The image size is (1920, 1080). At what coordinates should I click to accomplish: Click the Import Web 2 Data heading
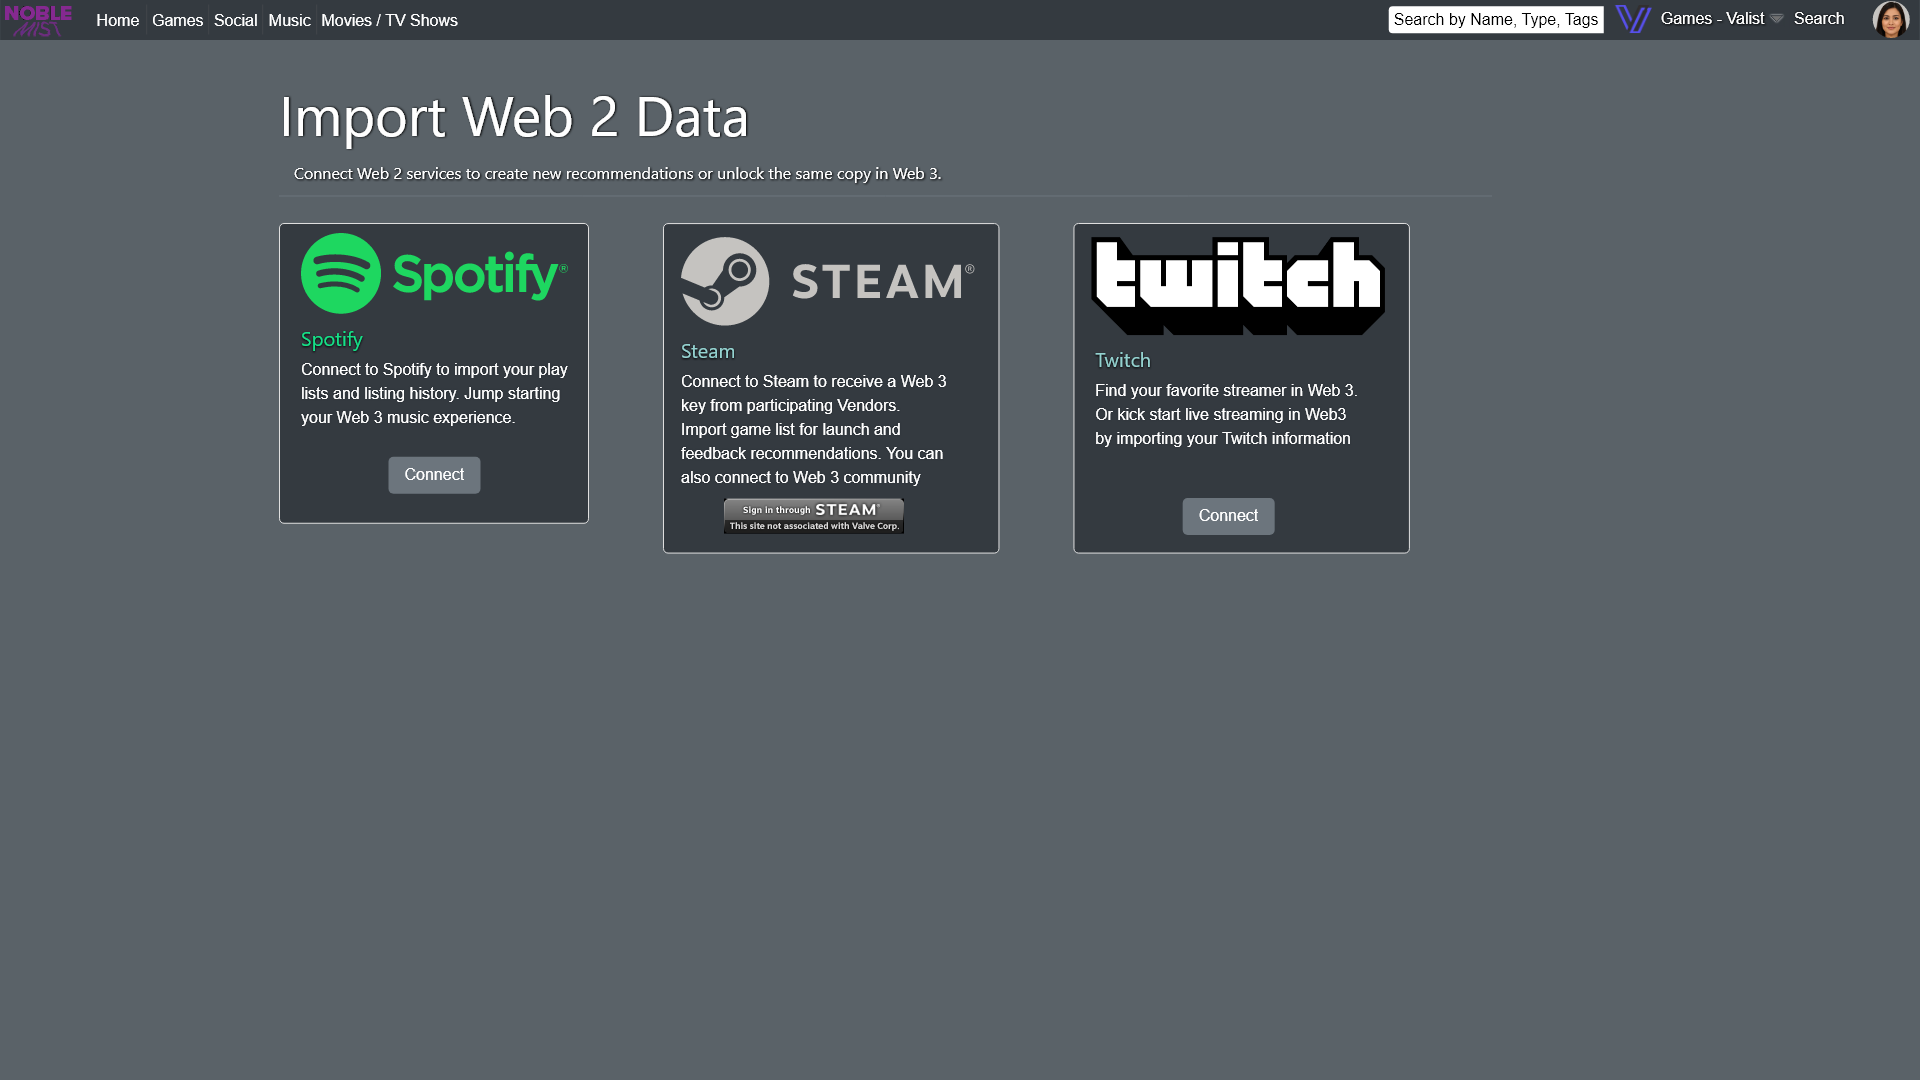pos(514,117)
